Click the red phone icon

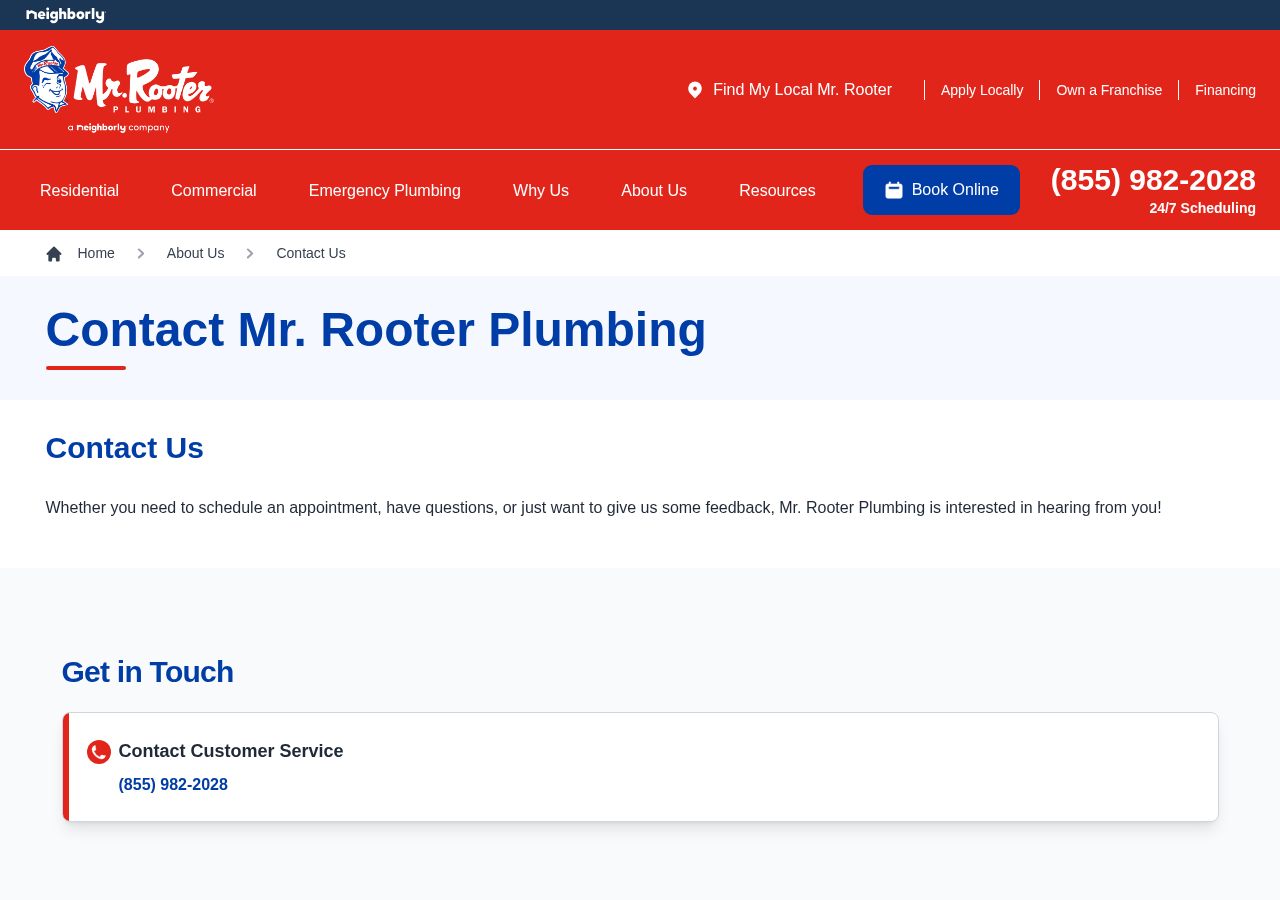click(99, 752)
